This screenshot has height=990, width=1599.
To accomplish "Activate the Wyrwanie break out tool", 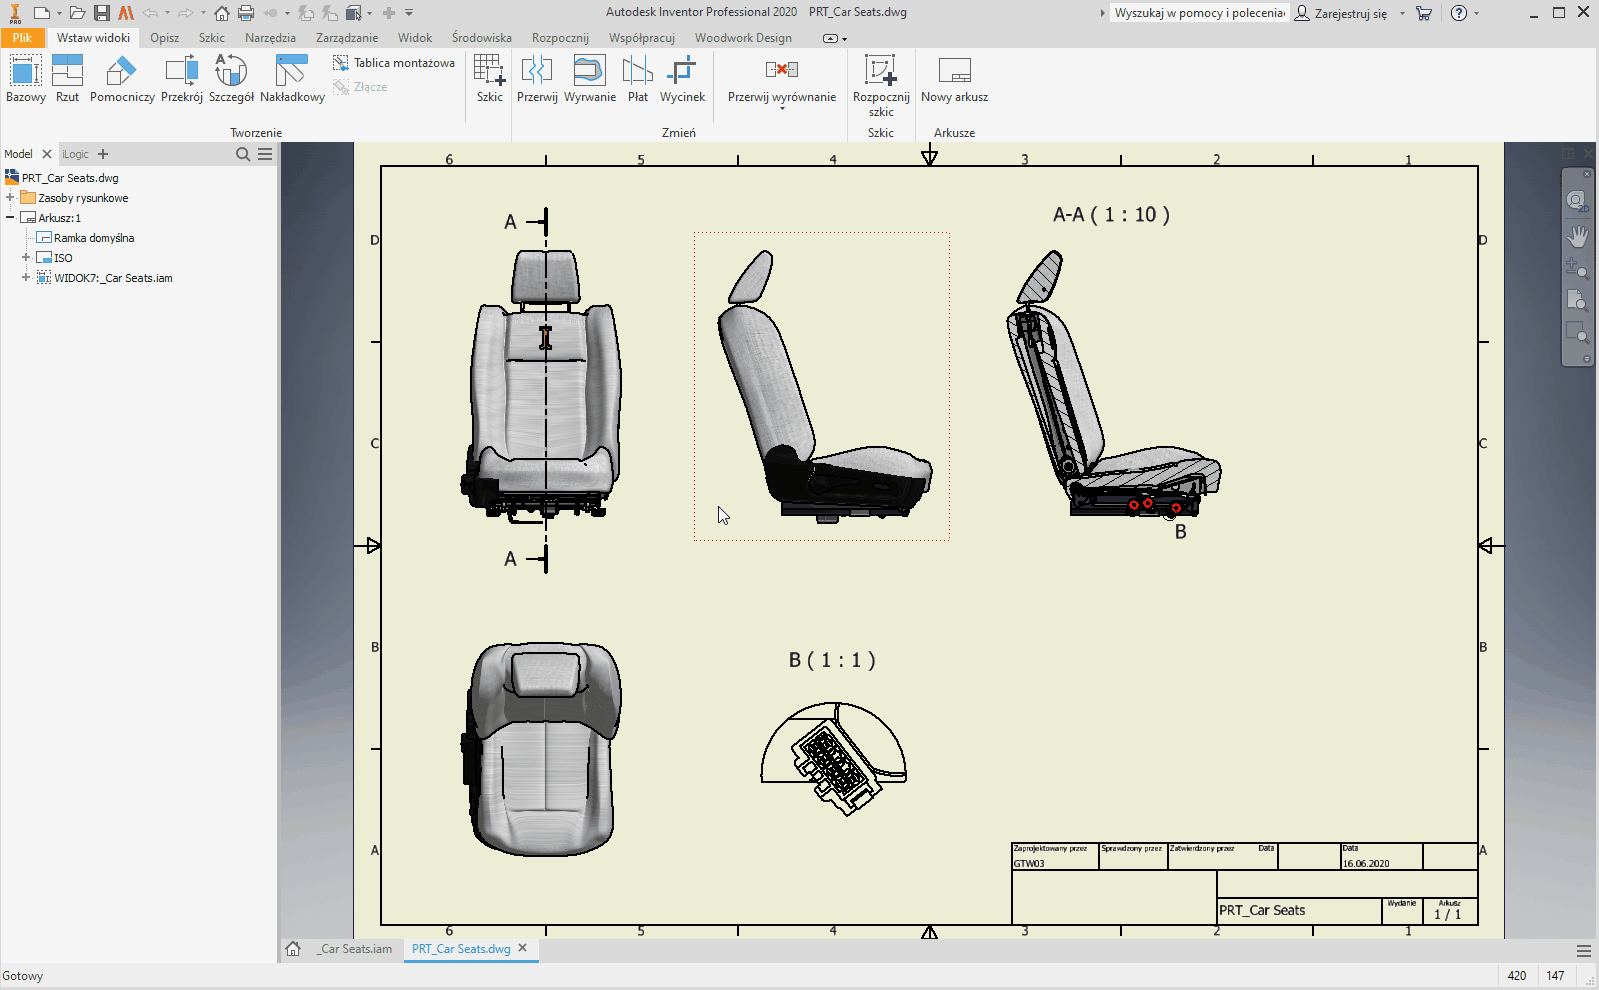I will click(589, 78).
